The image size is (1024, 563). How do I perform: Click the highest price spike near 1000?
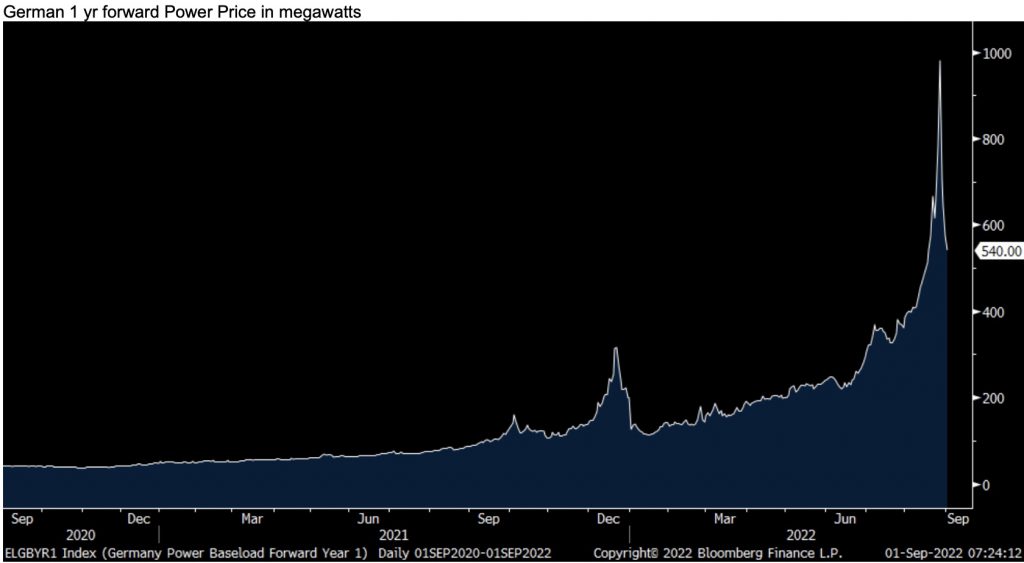(939, 64)
